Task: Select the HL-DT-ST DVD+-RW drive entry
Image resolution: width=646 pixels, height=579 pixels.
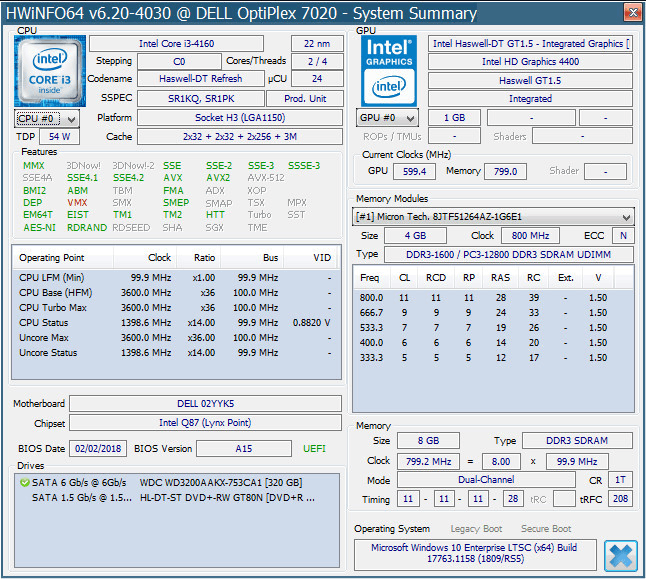Action: click(176, 498)
